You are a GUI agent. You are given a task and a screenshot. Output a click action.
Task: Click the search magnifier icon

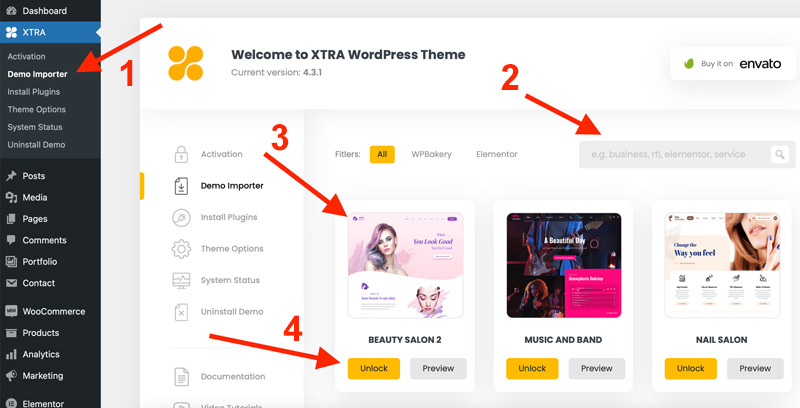pyautogui.click(x=780, y=154)
